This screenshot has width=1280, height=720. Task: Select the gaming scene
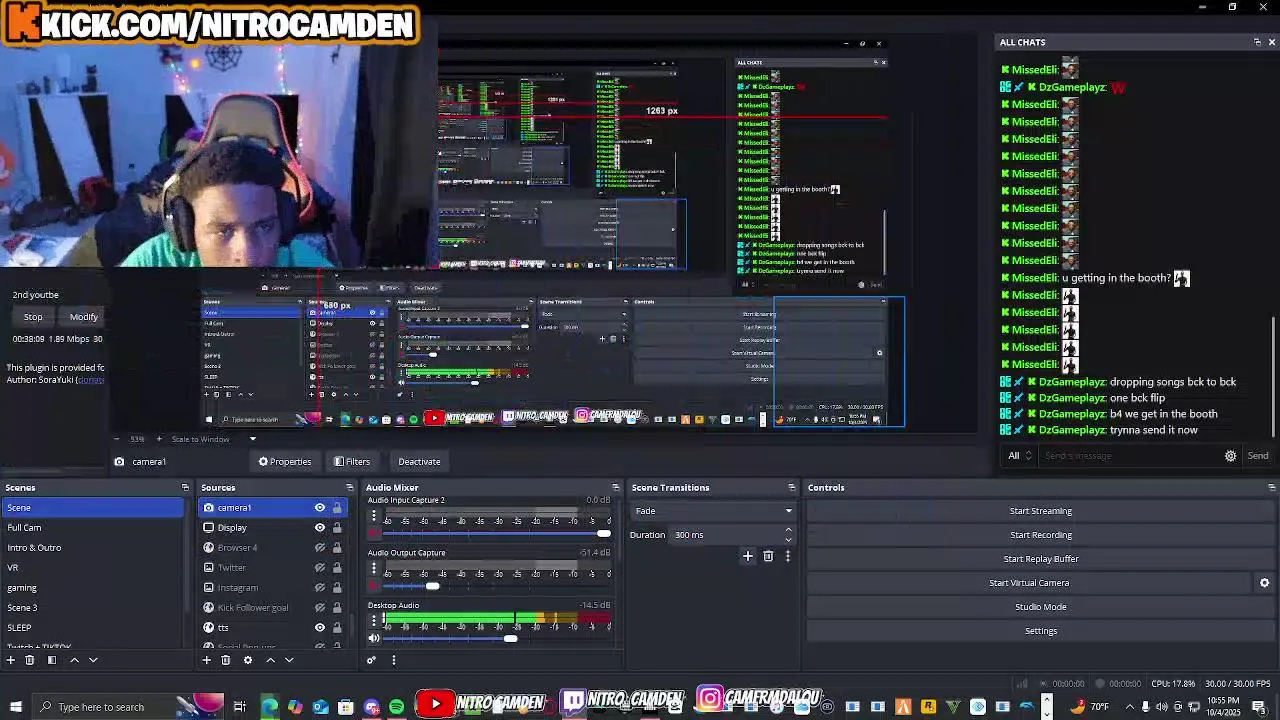click(93, 588)
